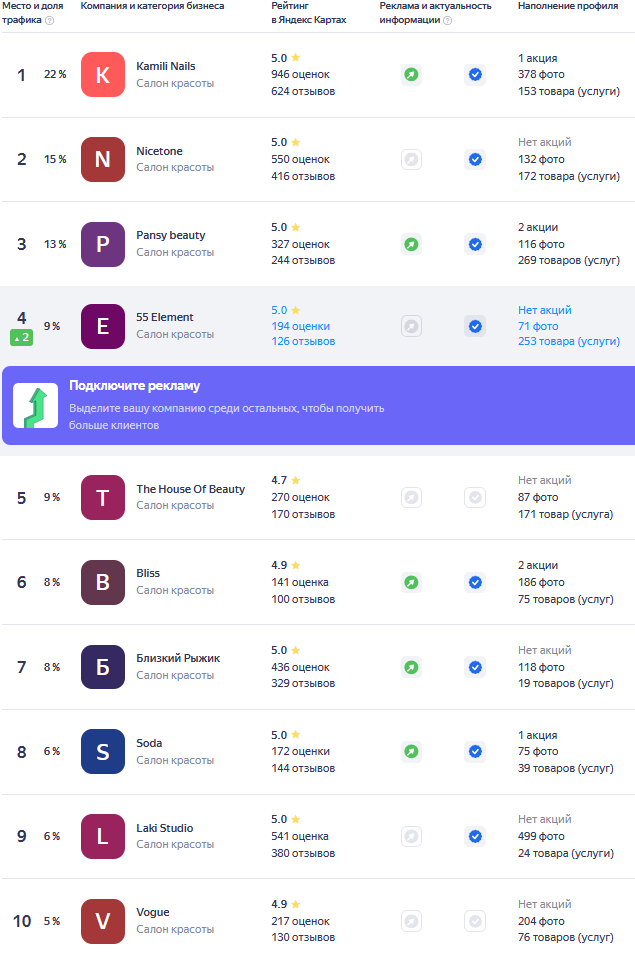Click the Bliss B avatar

pyautogui.click(x=103, y=582)
